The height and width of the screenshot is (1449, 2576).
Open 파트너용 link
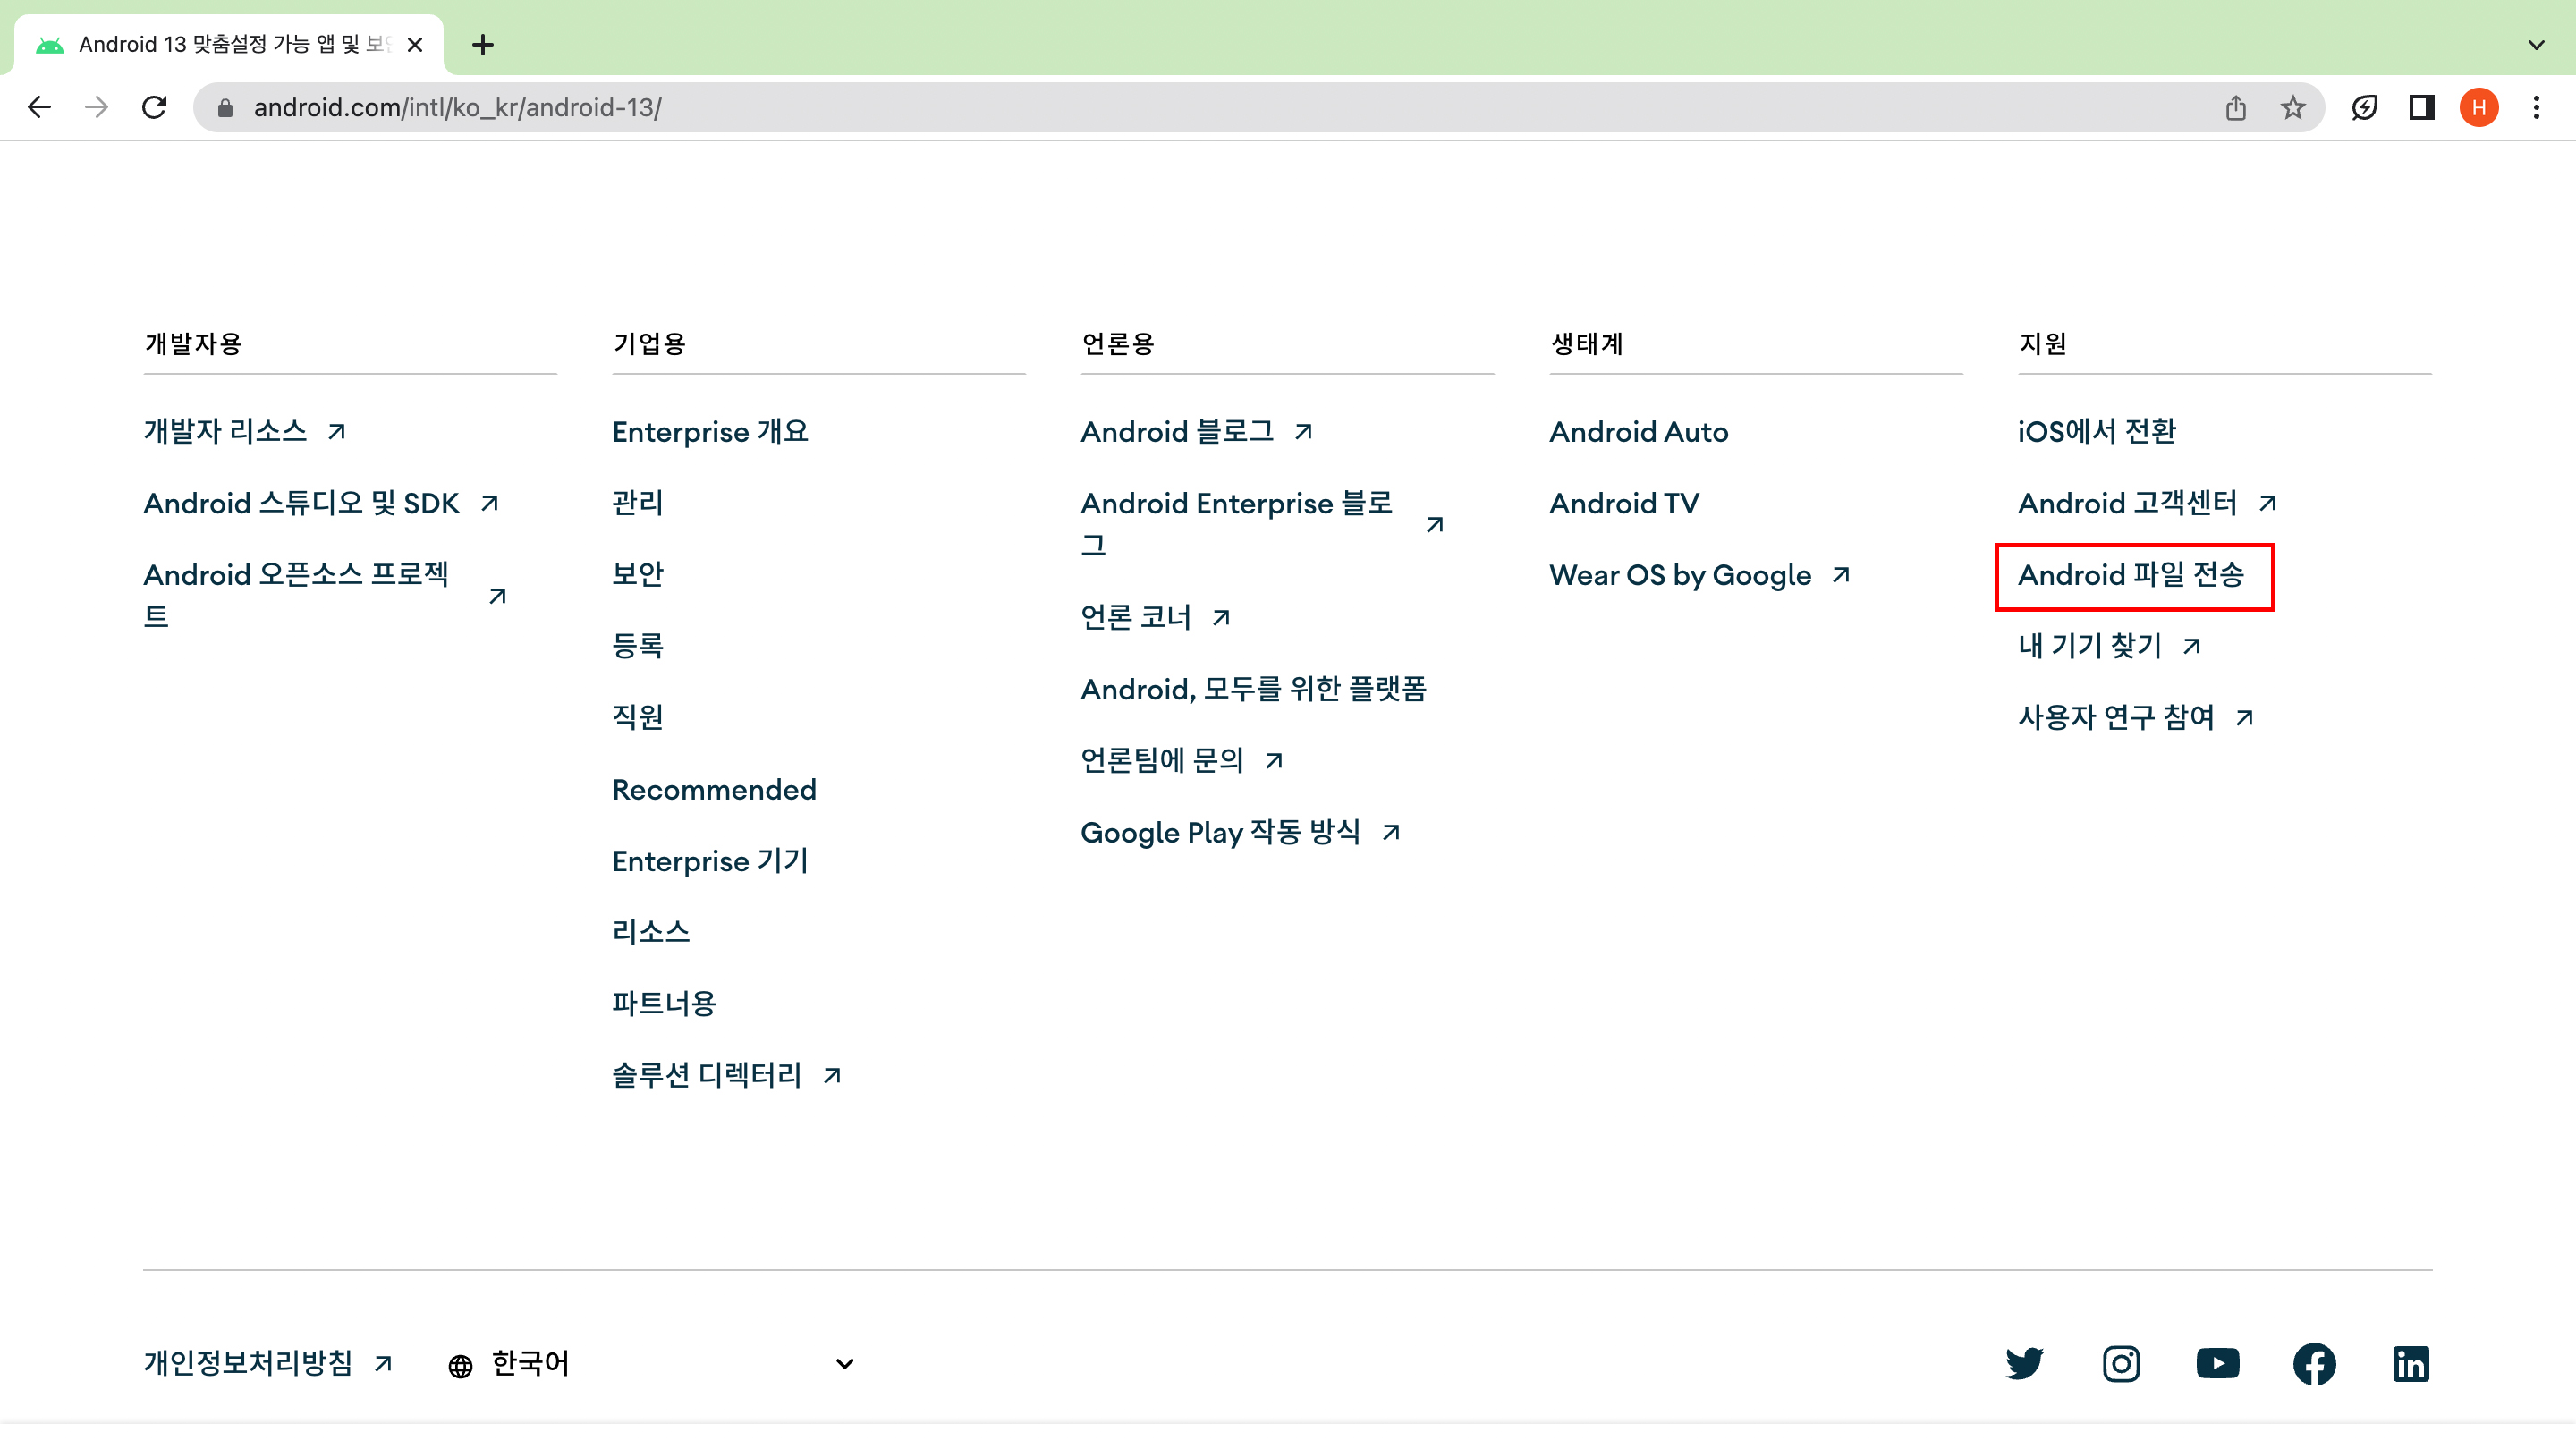coord(664,1004)
